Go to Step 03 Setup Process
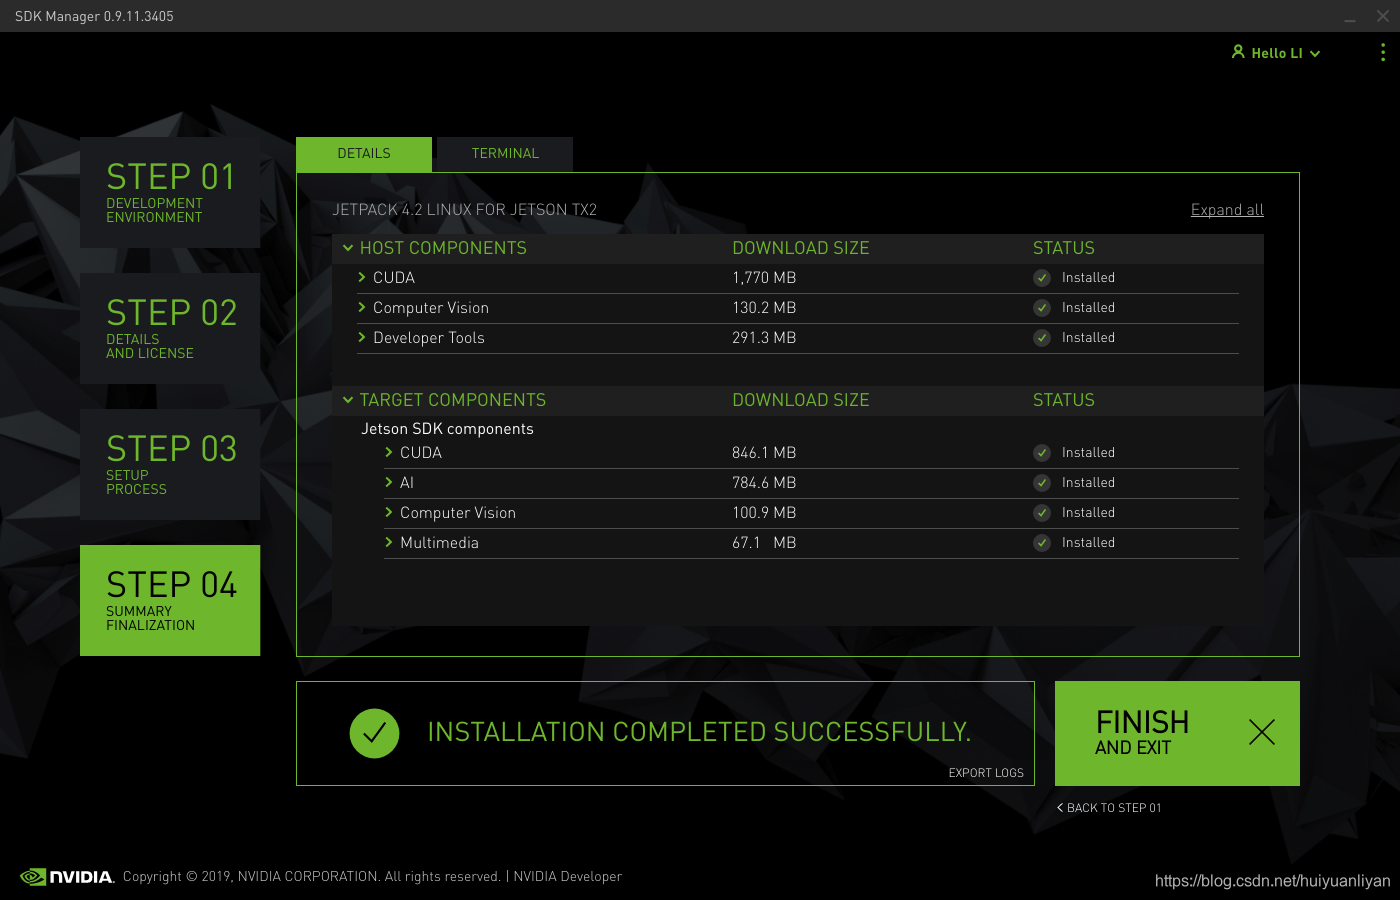 pyautogui.click(x=170, y=464)
